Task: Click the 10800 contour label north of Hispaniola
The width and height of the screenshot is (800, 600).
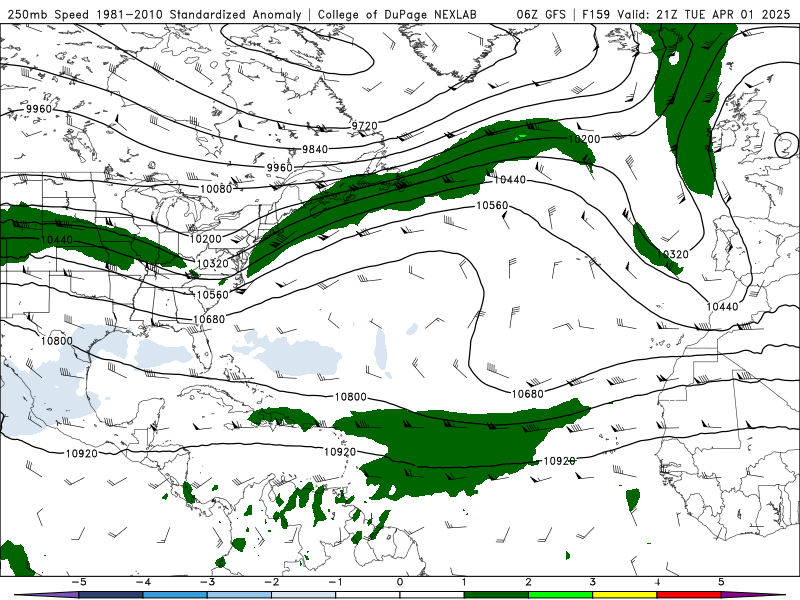Action: coord(351,396)
